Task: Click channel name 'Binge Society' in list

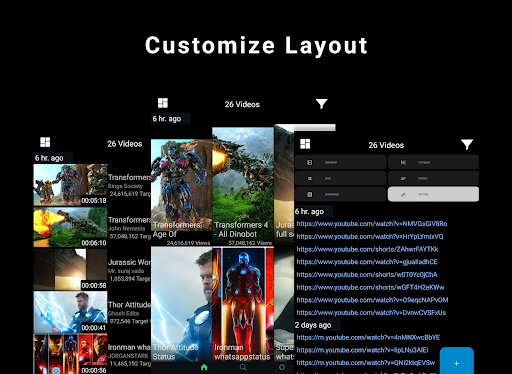Action: tap(125, 186)
